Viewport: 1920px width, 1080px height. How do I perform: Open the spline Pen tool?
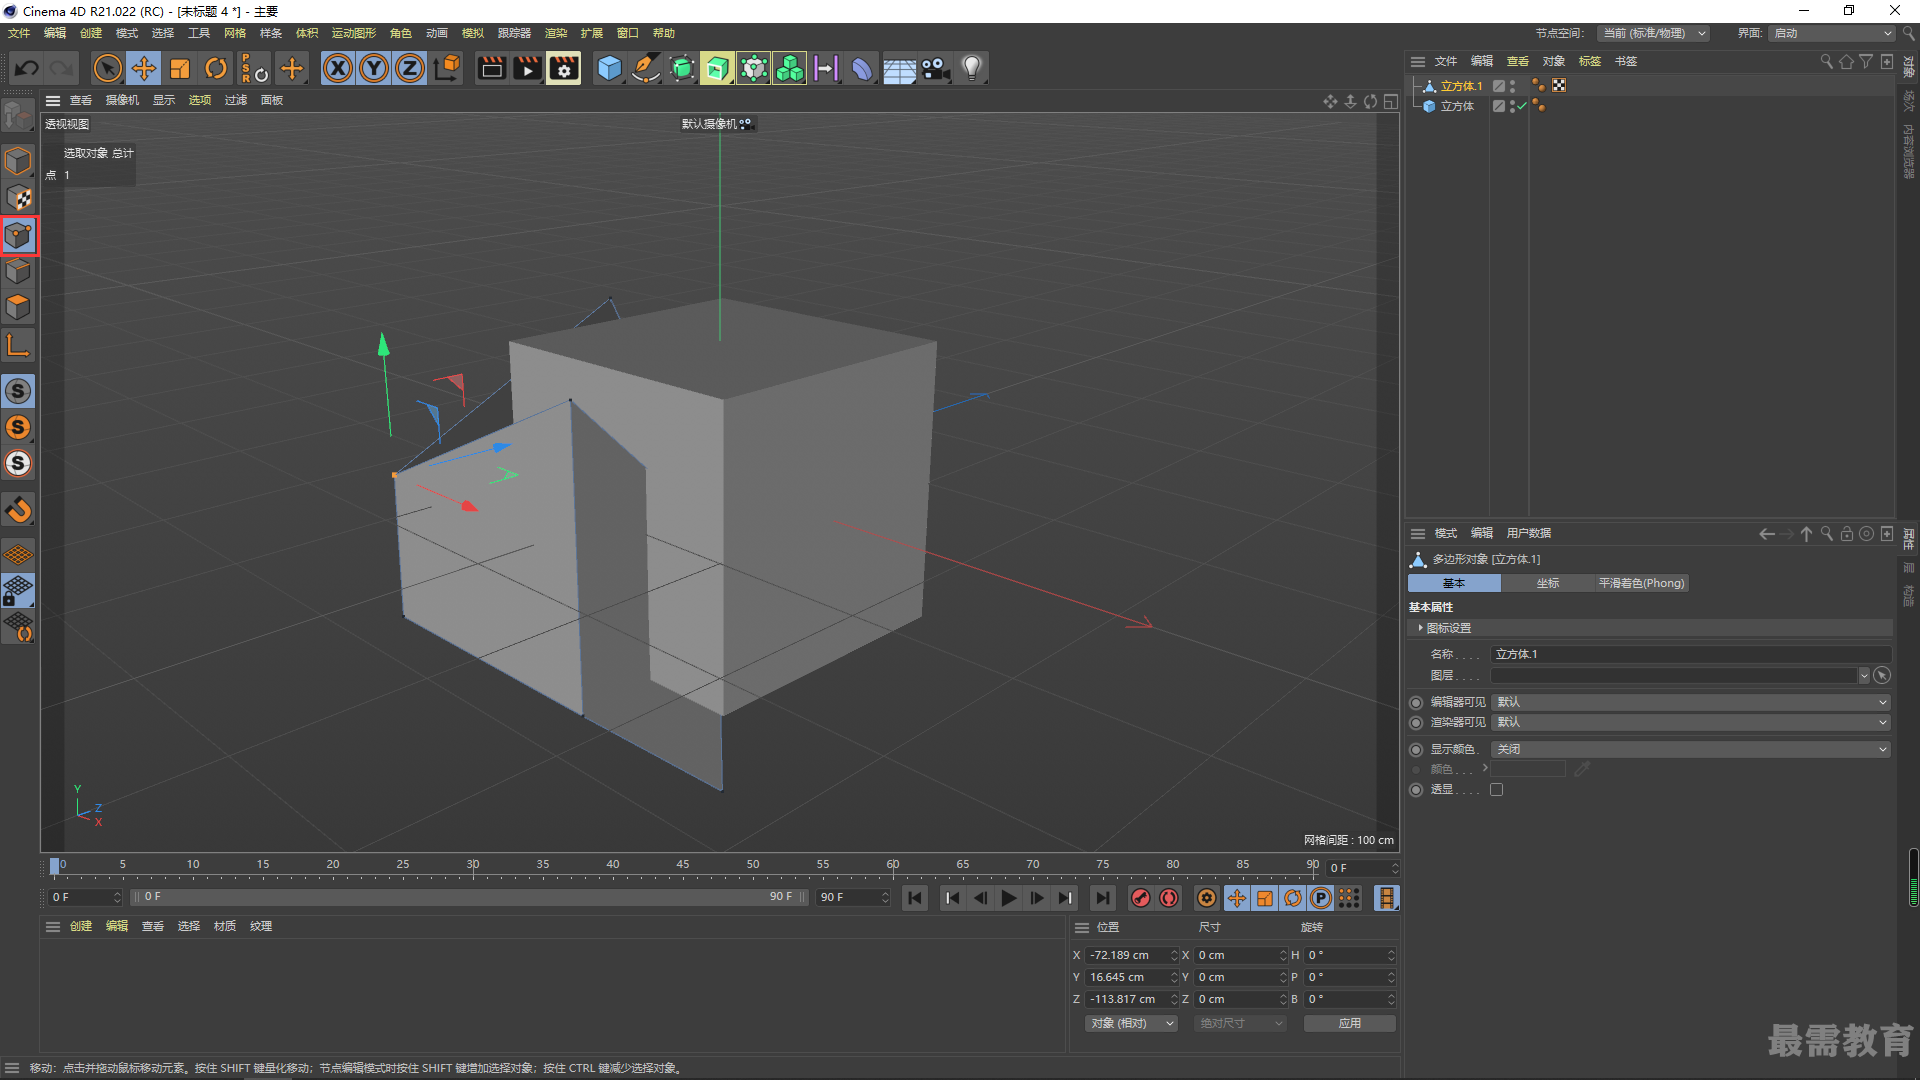646,68
